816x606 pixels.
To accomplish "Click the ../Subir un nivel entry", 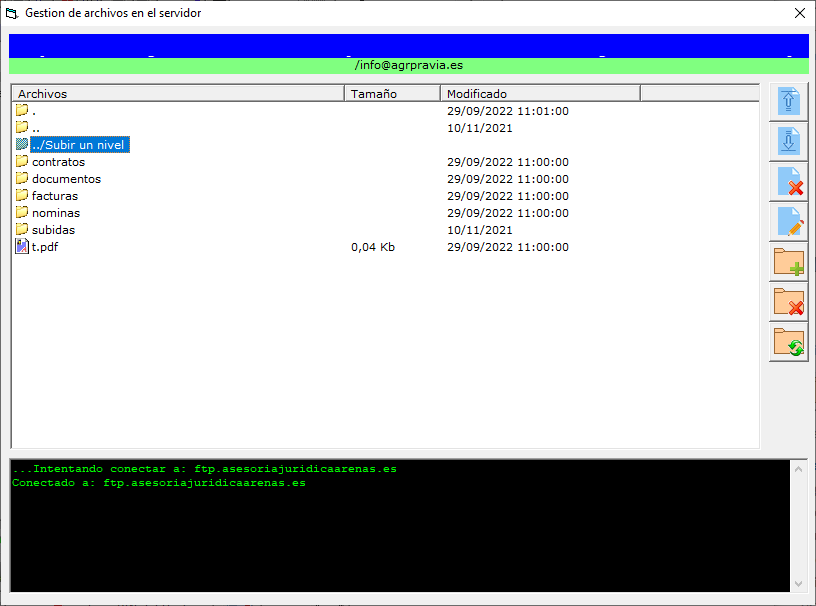I will pyautogui.click(x=78, y=145).
